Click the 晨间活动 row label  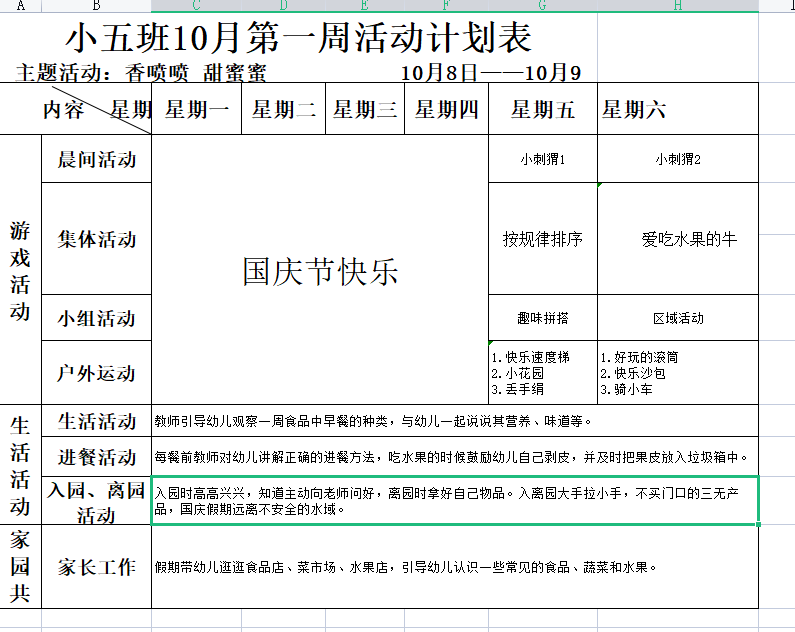pyautogui.click(x=96, y=159)
